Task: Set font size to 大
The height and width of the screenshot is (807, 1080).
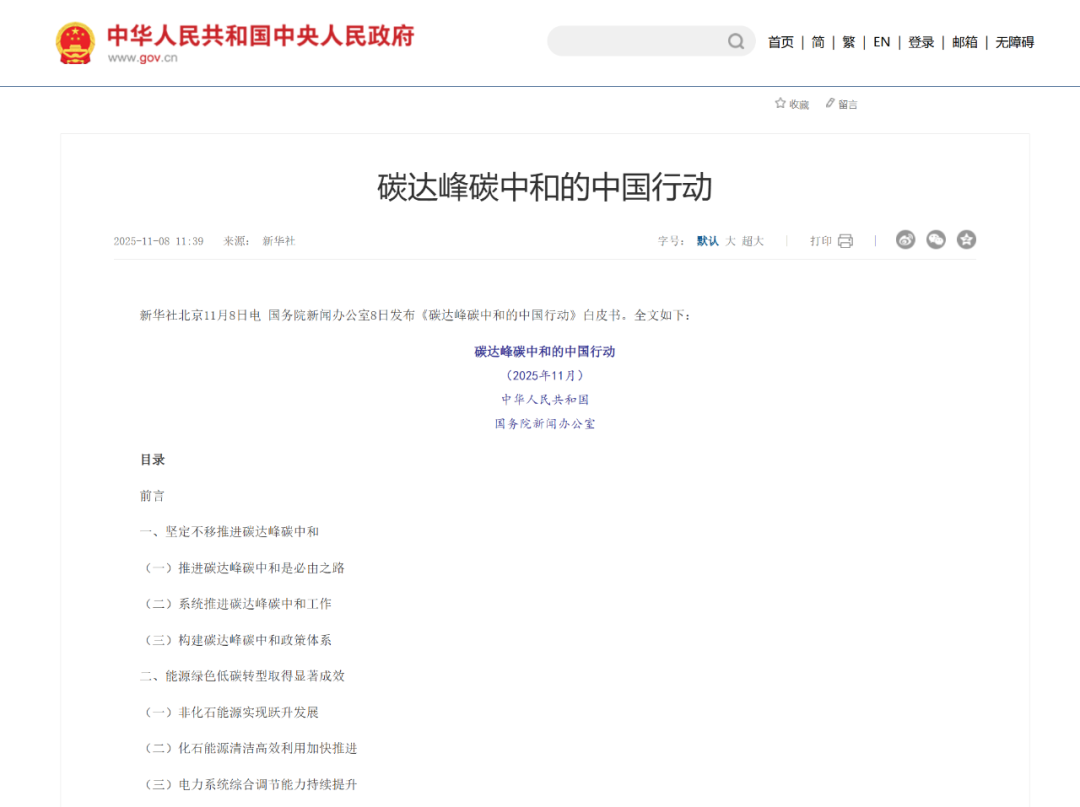Action: point(731,241)
